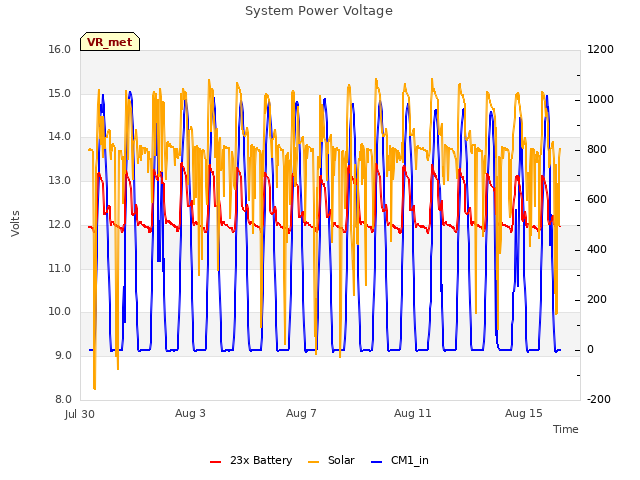Click the 8.0 left axis value
The width and height of the screenshot is (640, 480).
tap(63, 399)
